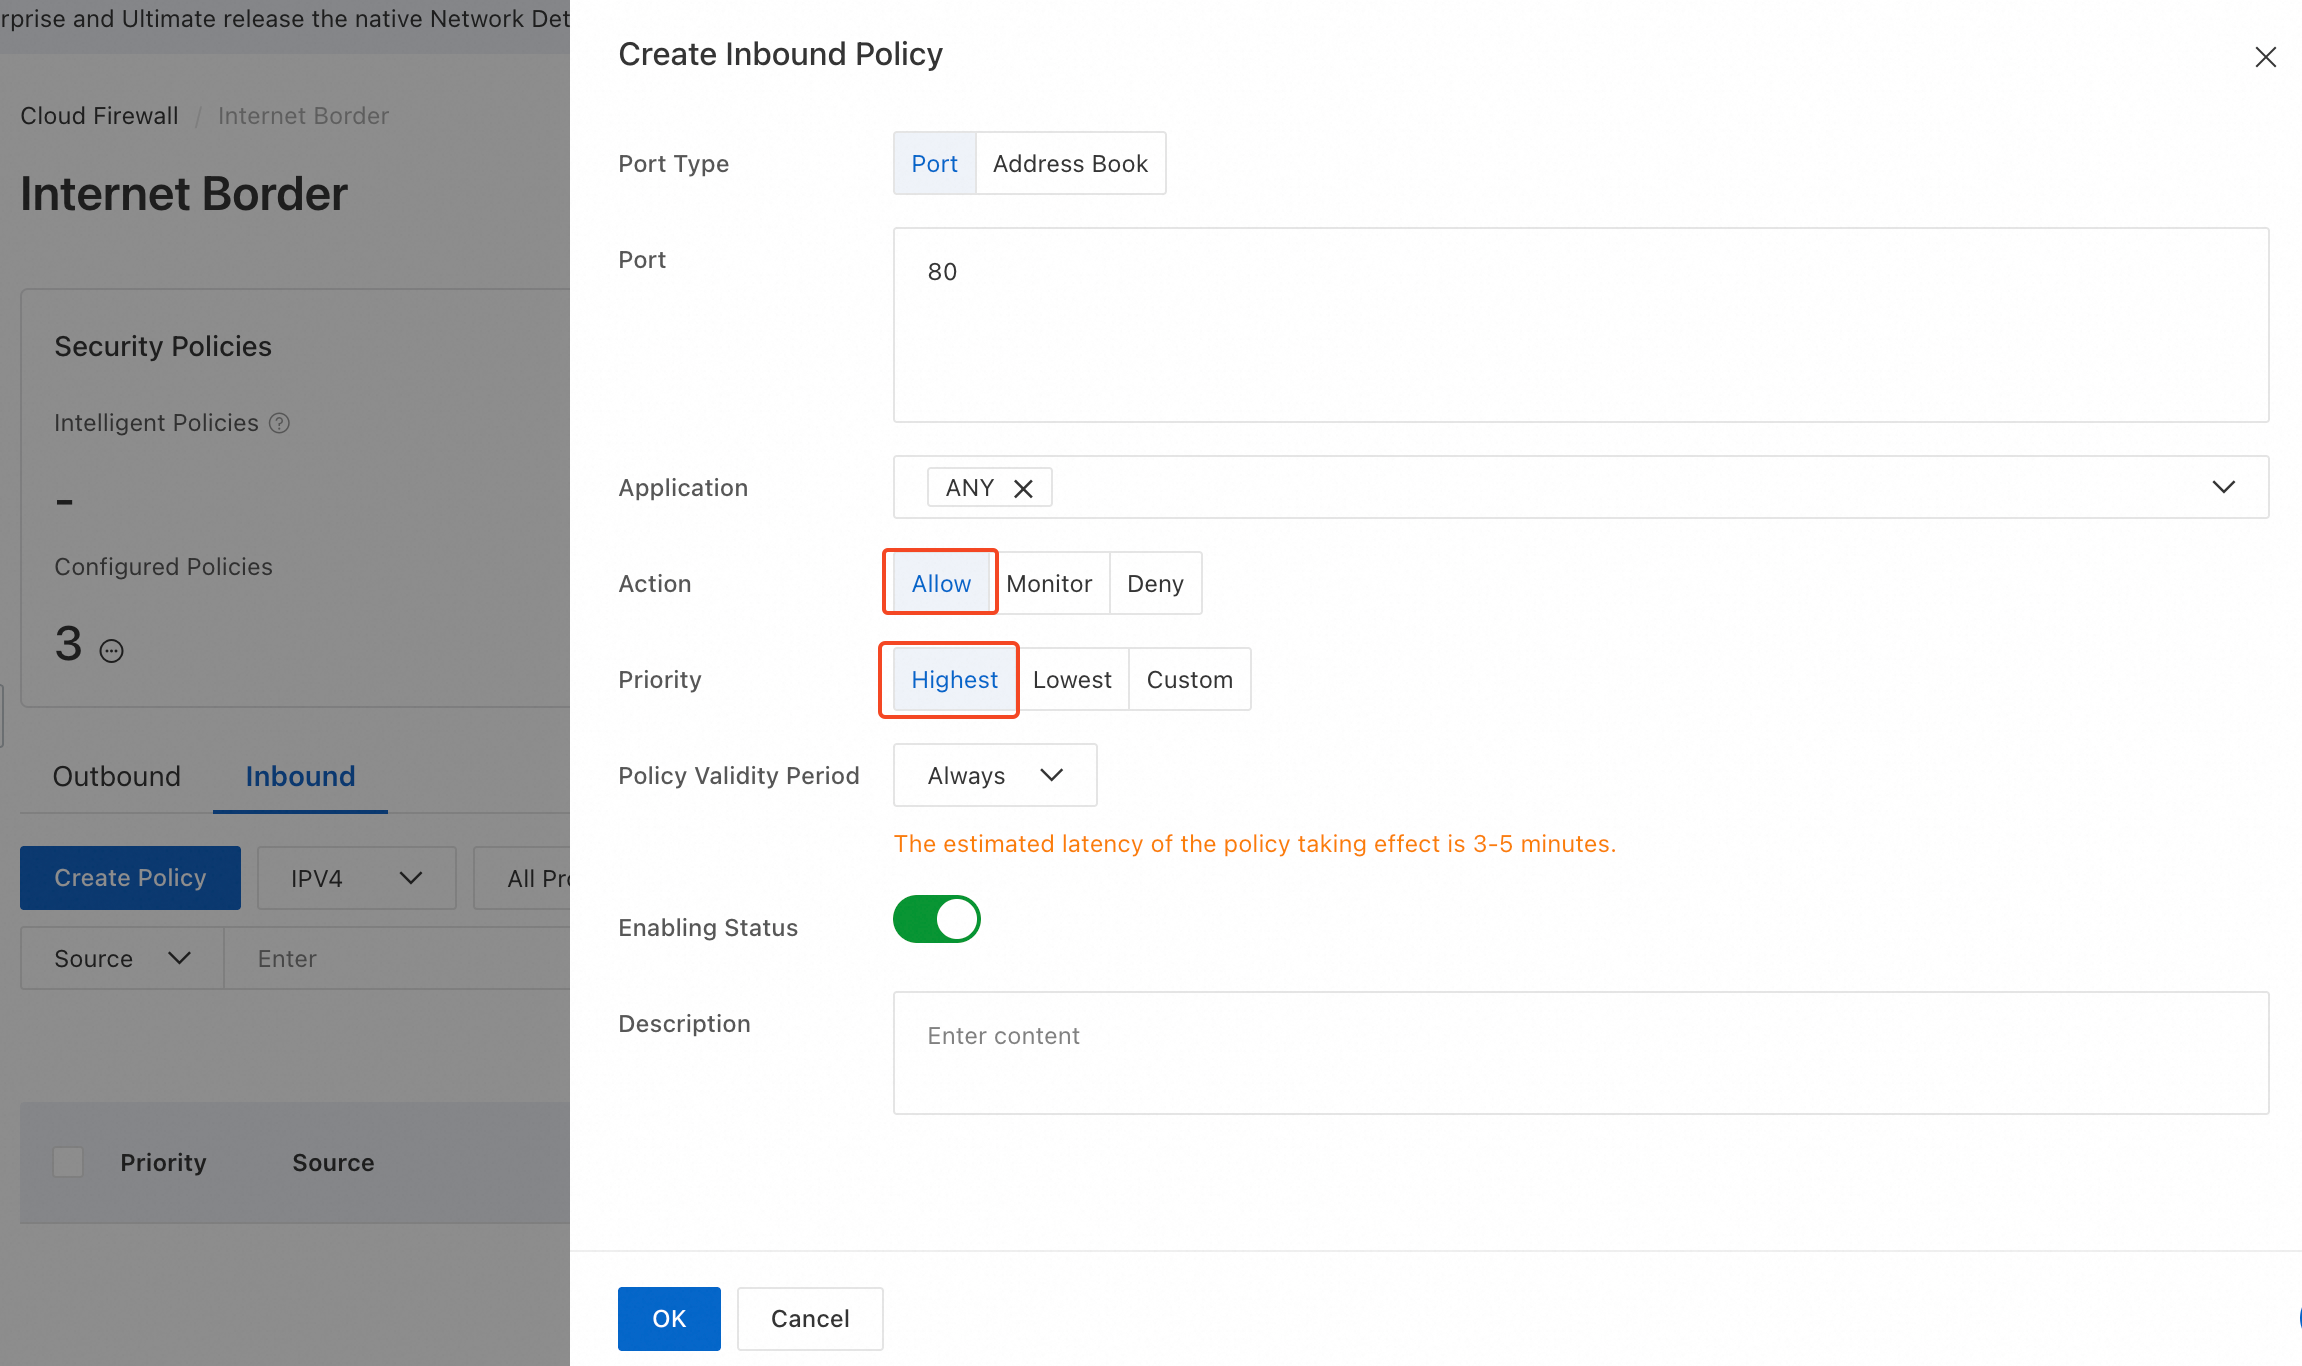Open the Policy Validity Period dropdown
2302x1366 pixels.
[x=994, y=775]
